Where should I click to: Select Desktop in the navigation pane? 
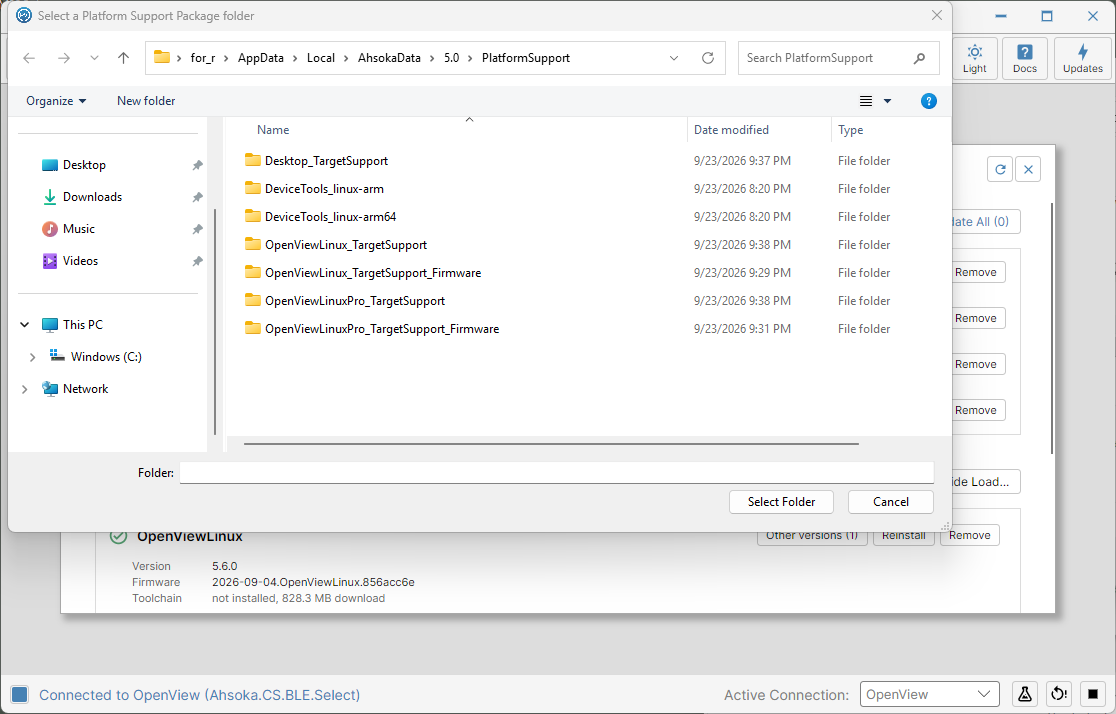84,165
